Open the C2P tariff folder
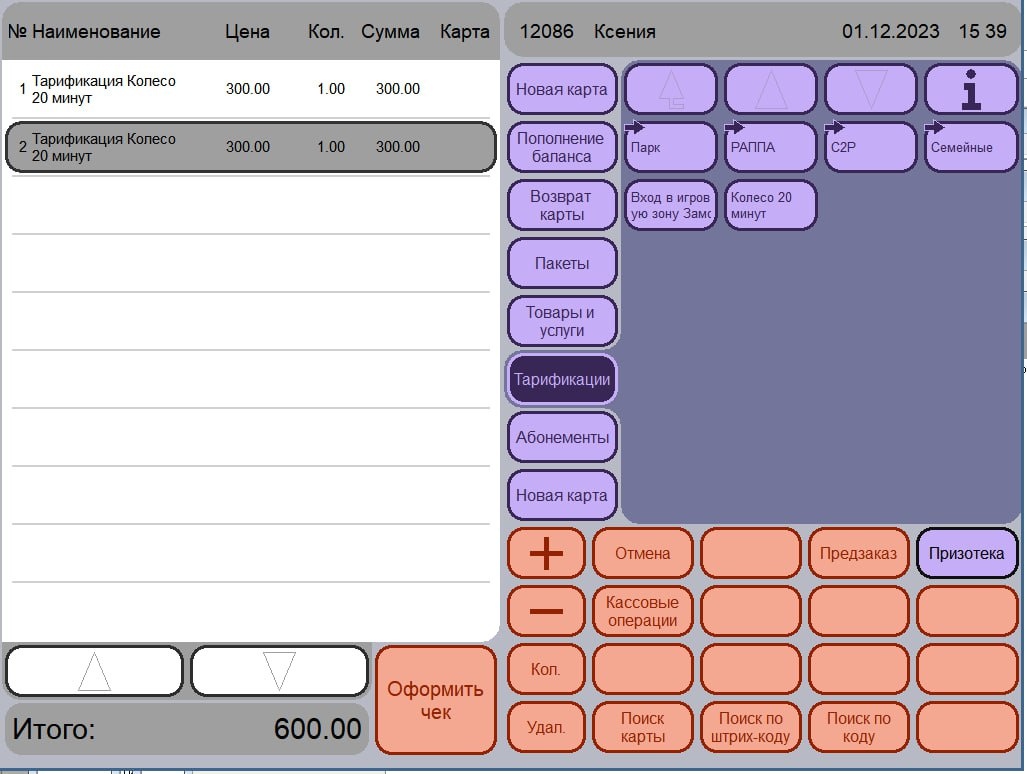Screen dimensions: 1027x774 tap(870, 147)
